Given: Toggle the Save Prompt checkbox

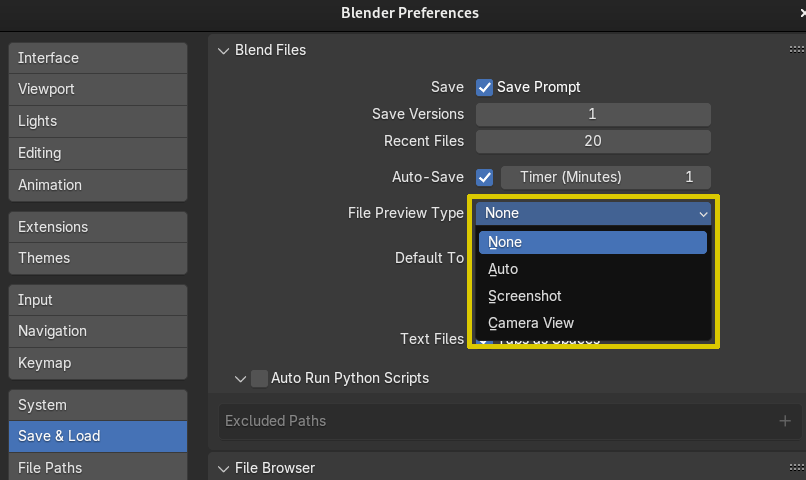Looking at the screenshot, I should pos(484,87).
